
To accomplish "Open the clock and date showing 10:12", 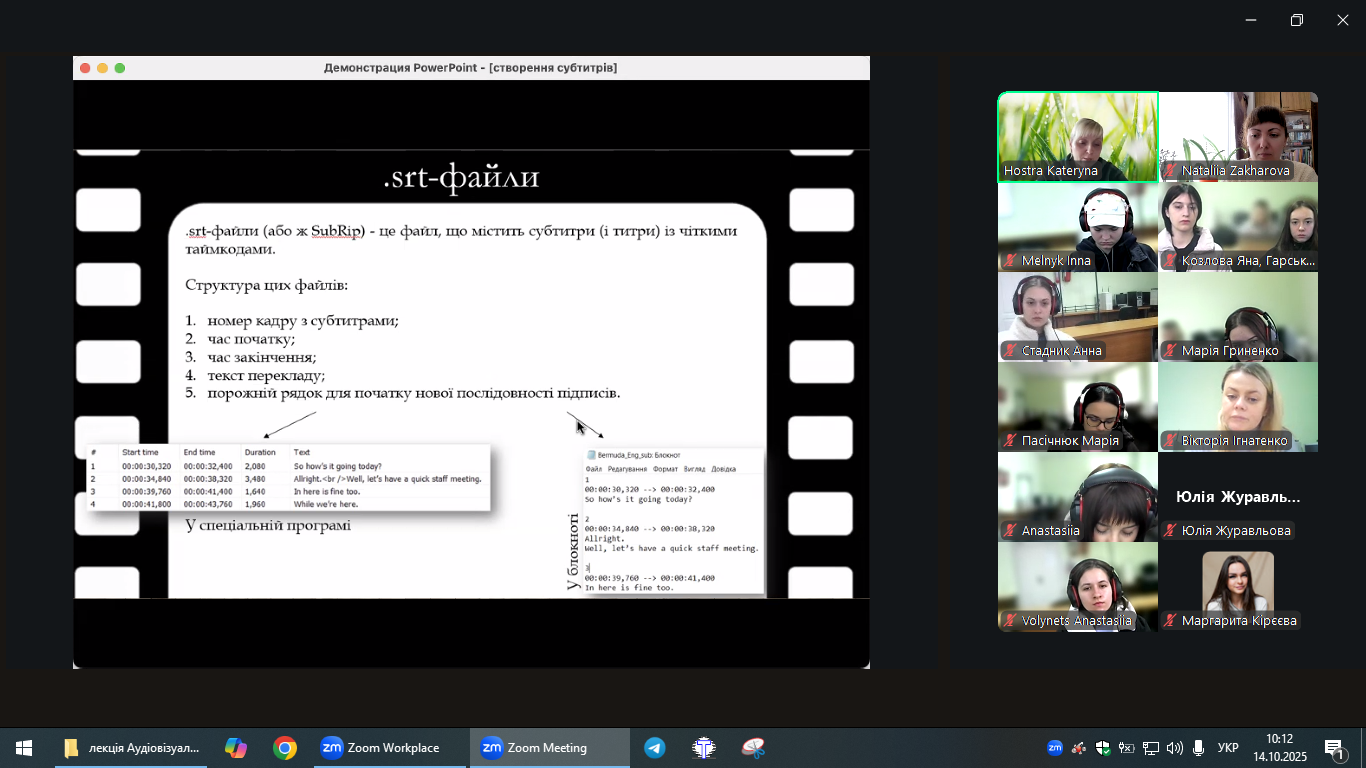I will [x=1279, y=748].
